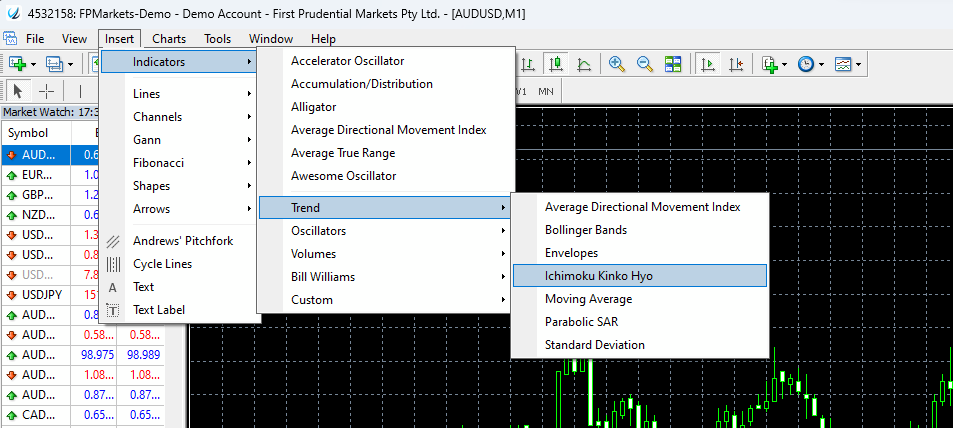The height and width of the screenshot is (428, 953).
Task: Select the arrow cursor tool
Action: tap(17, 90)
